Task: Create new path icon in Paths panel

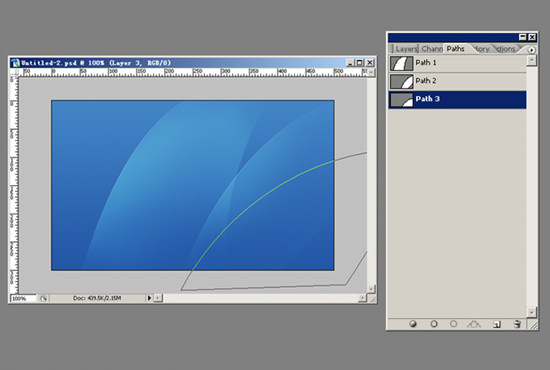Action: (x=497, y=324)
